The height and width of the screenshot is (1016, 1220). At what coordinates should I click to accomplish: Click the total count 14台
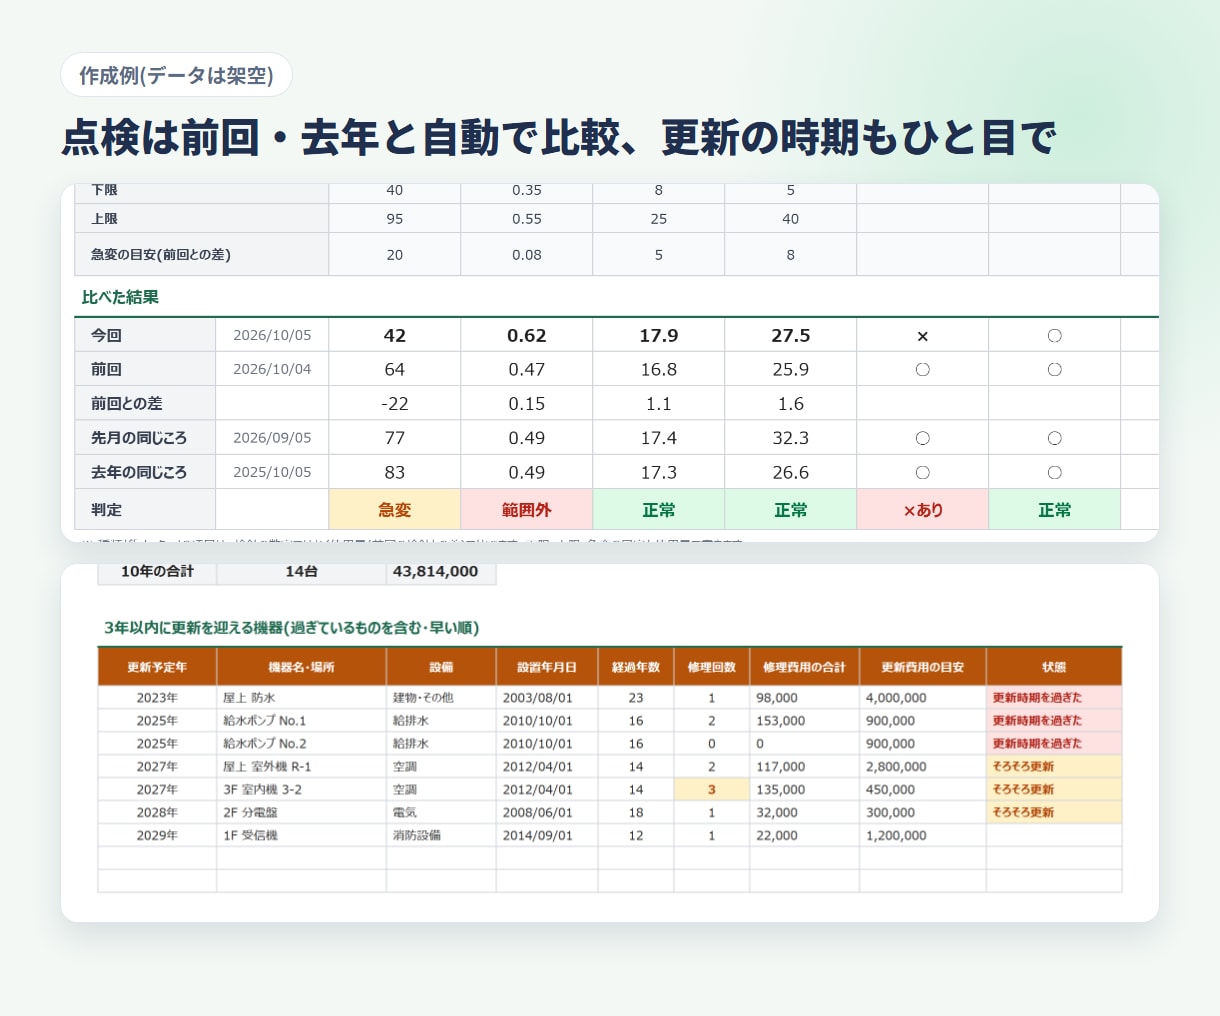click(301, 572)
